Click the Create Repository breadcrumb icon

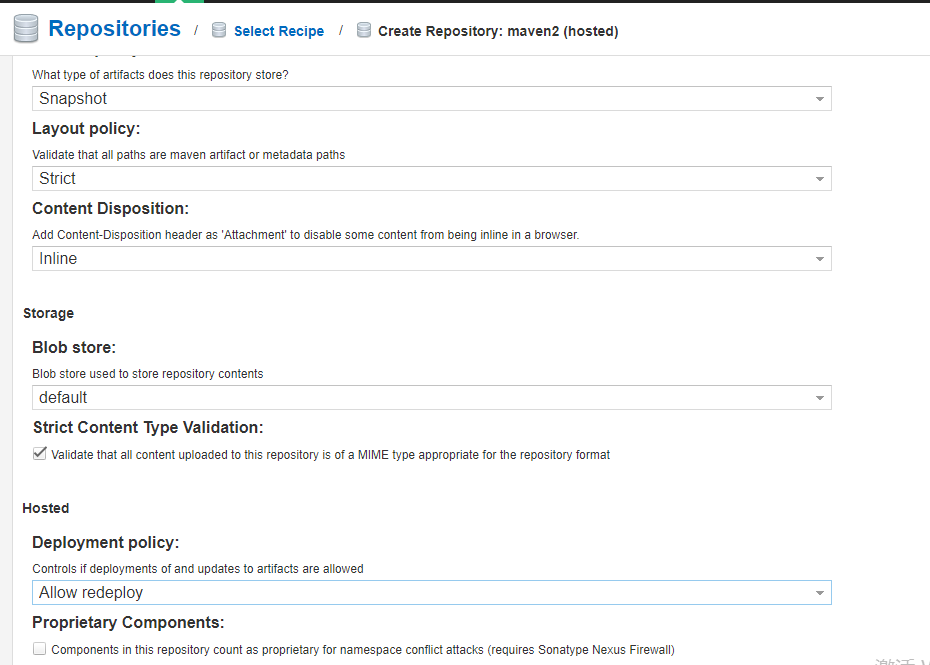[364, 30]
